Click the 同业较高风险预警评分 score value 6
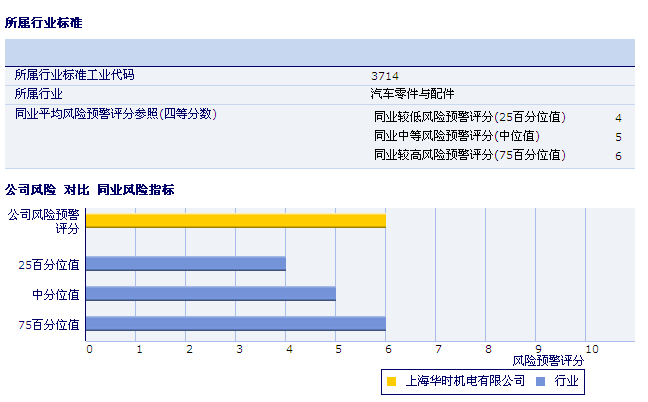This screenshot has height=402, width=648. coord(618,156)
